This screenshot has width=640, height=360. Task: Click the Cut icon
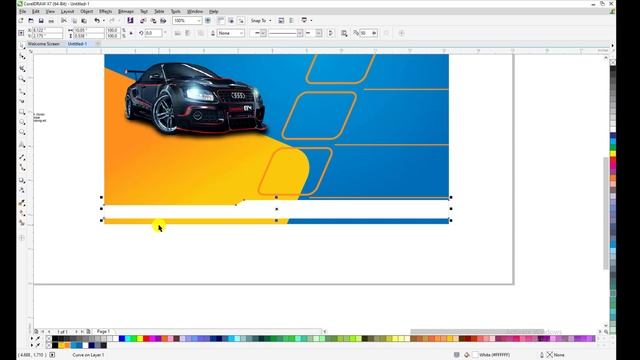tap(64, 20)
